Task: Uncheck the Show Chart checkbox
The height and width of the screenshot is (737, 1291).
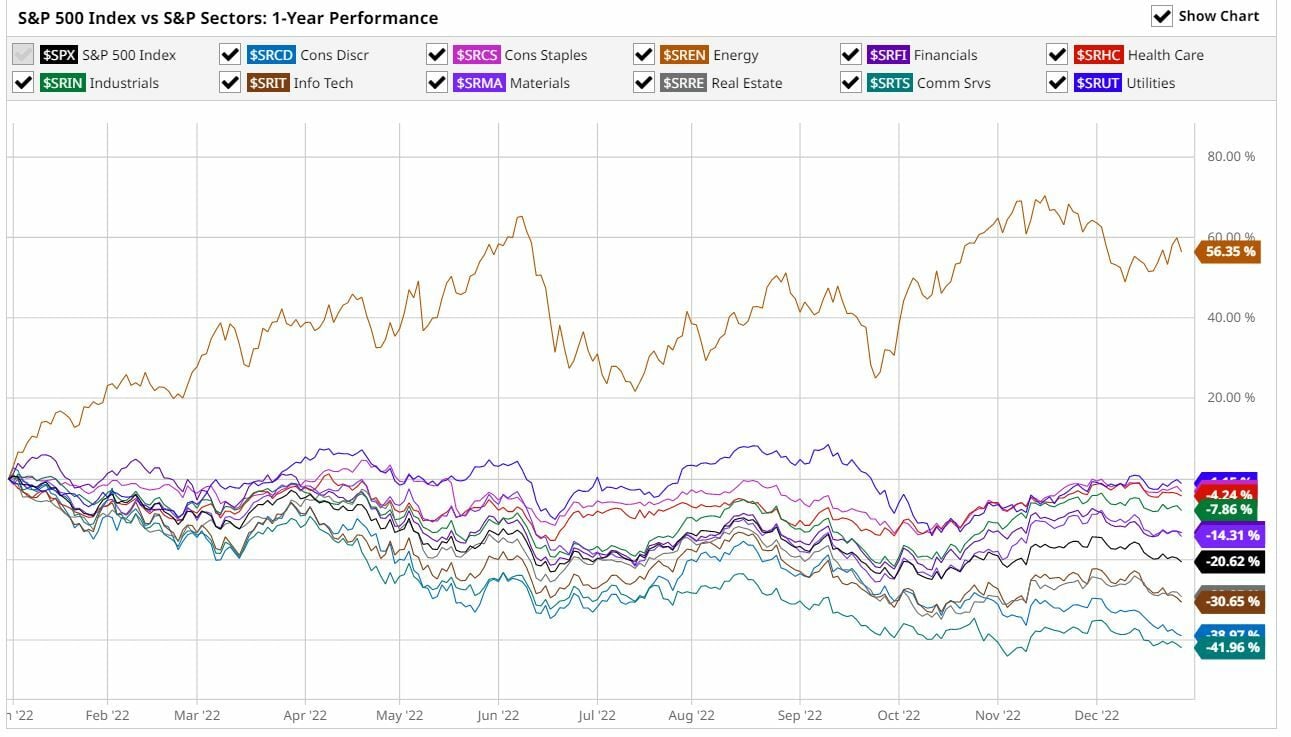Action: point(1162,17)
